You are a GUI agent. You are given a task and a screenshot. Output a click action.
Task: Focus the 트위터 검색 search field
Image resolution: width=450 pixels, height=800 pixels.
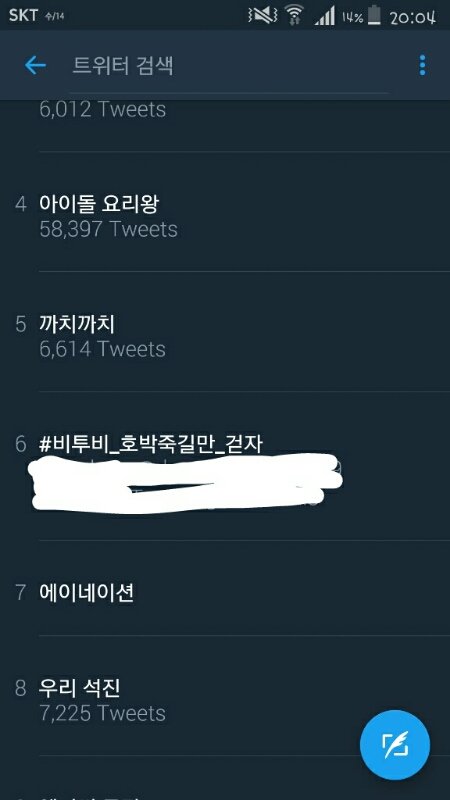point(229,66)
